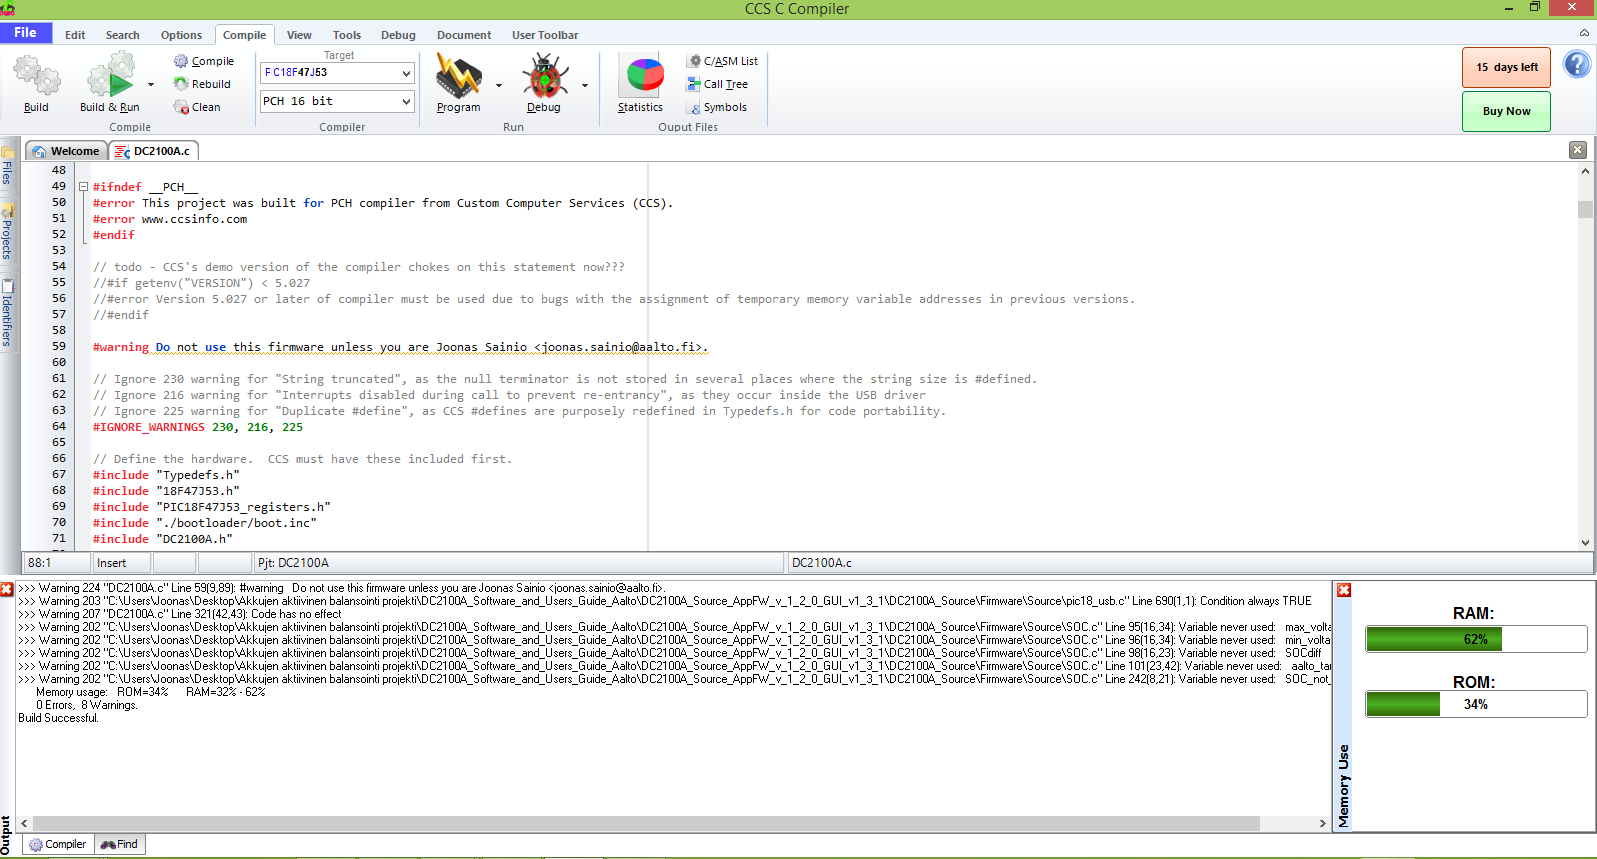Click the Warning 207 Code has no effect message
The image size is (1597, 859).
(x=180, y=614)
